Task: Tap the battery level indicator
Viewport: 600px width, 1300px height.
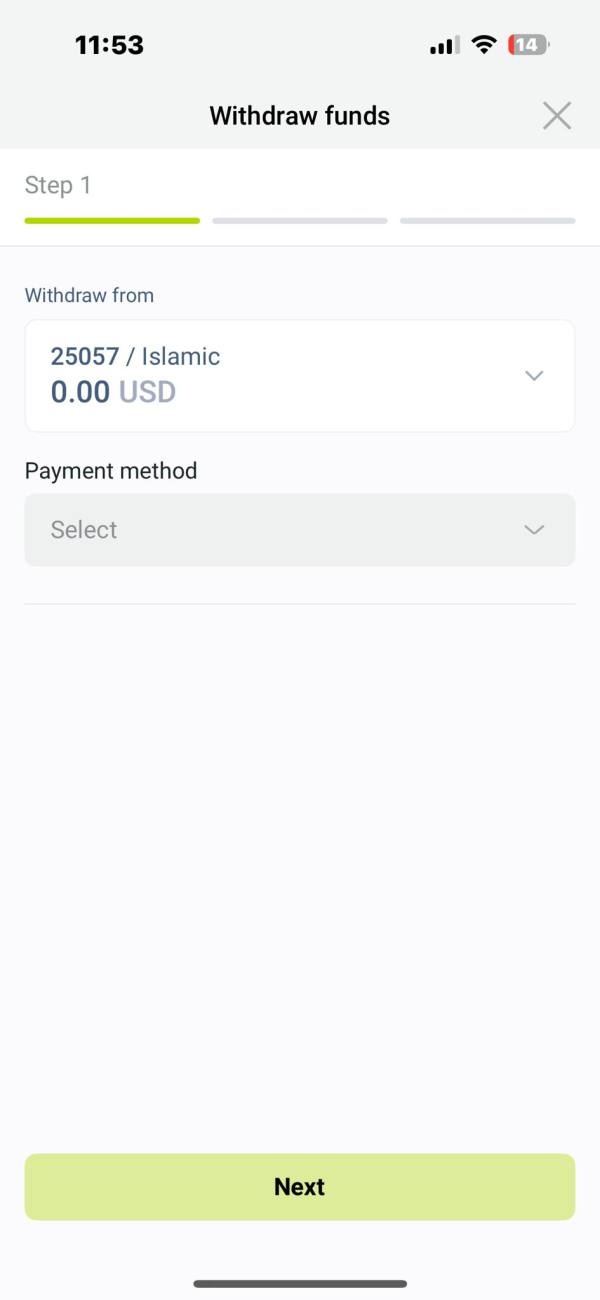Action: (x=528, y=45)
